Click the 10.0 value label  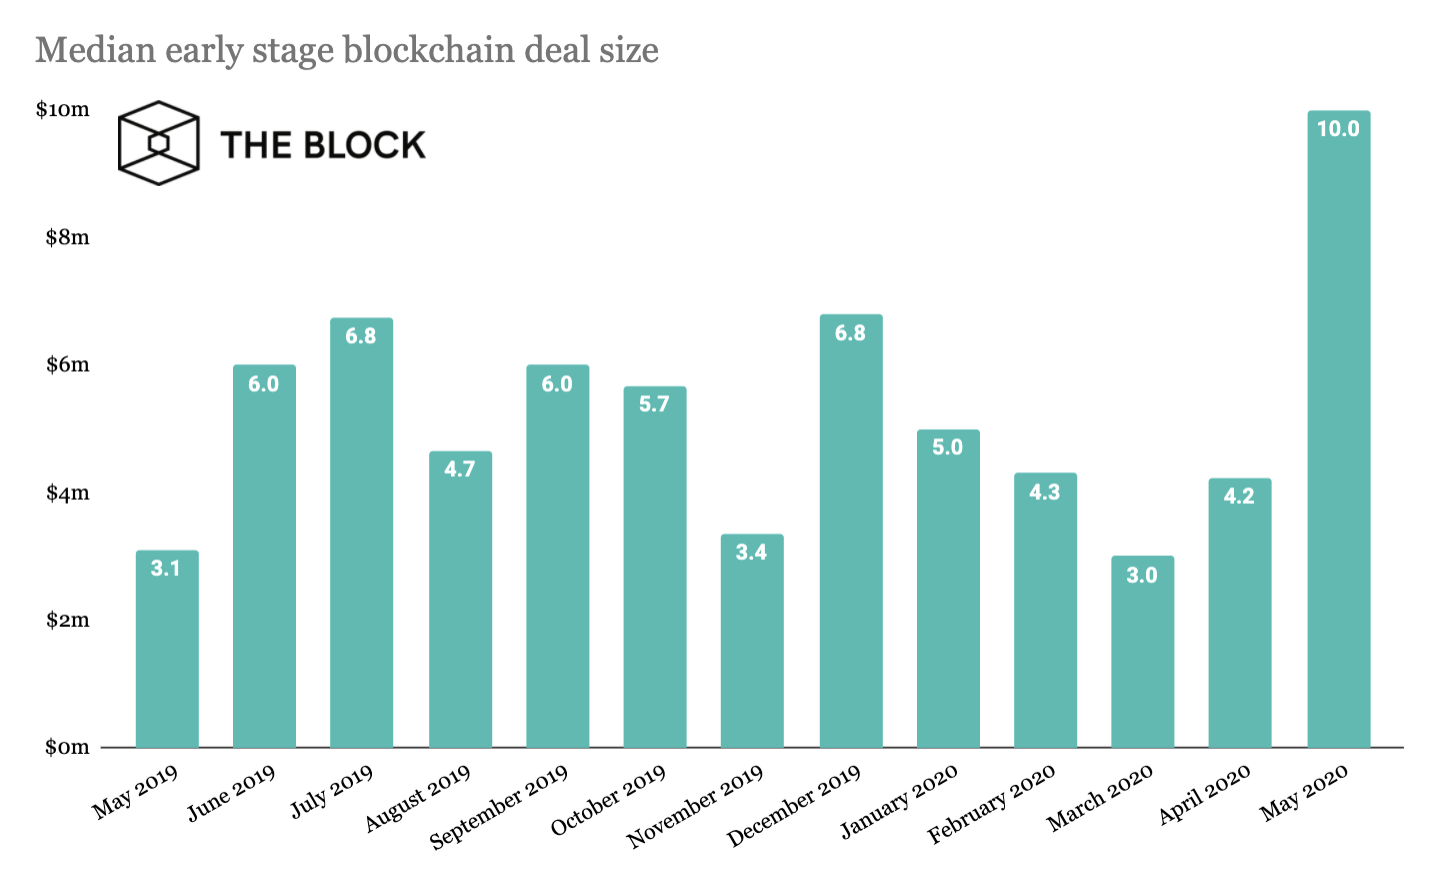pos(1338,129)
